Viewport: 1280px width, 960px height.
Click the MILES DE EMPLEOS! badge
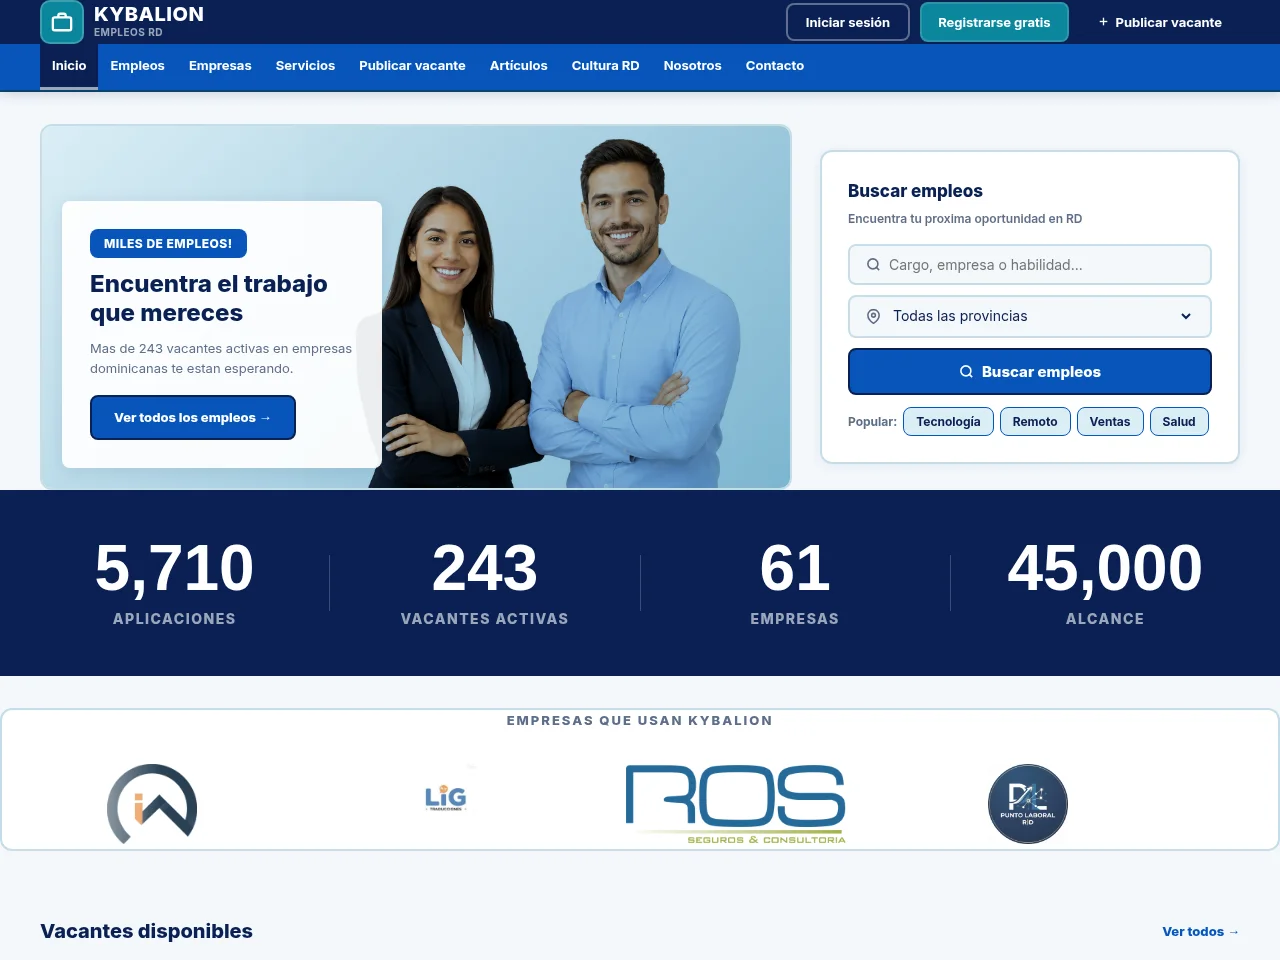coord(168,243)
